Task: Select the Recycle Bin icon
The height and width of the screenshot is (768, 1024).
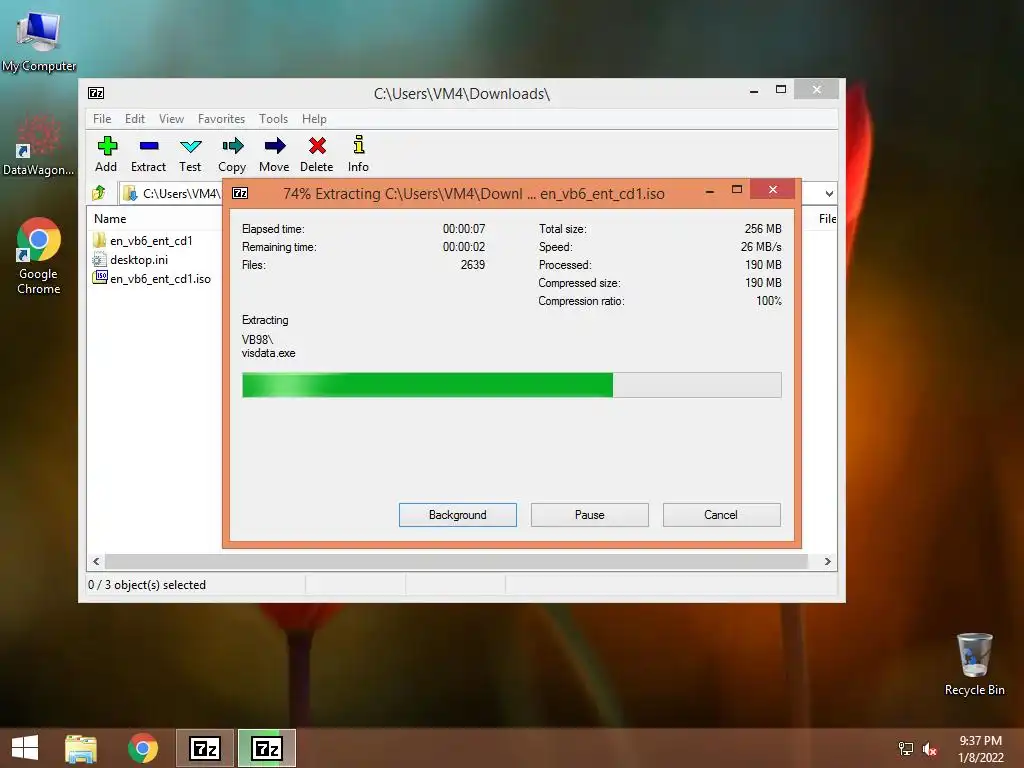Action: click(974, 664)
